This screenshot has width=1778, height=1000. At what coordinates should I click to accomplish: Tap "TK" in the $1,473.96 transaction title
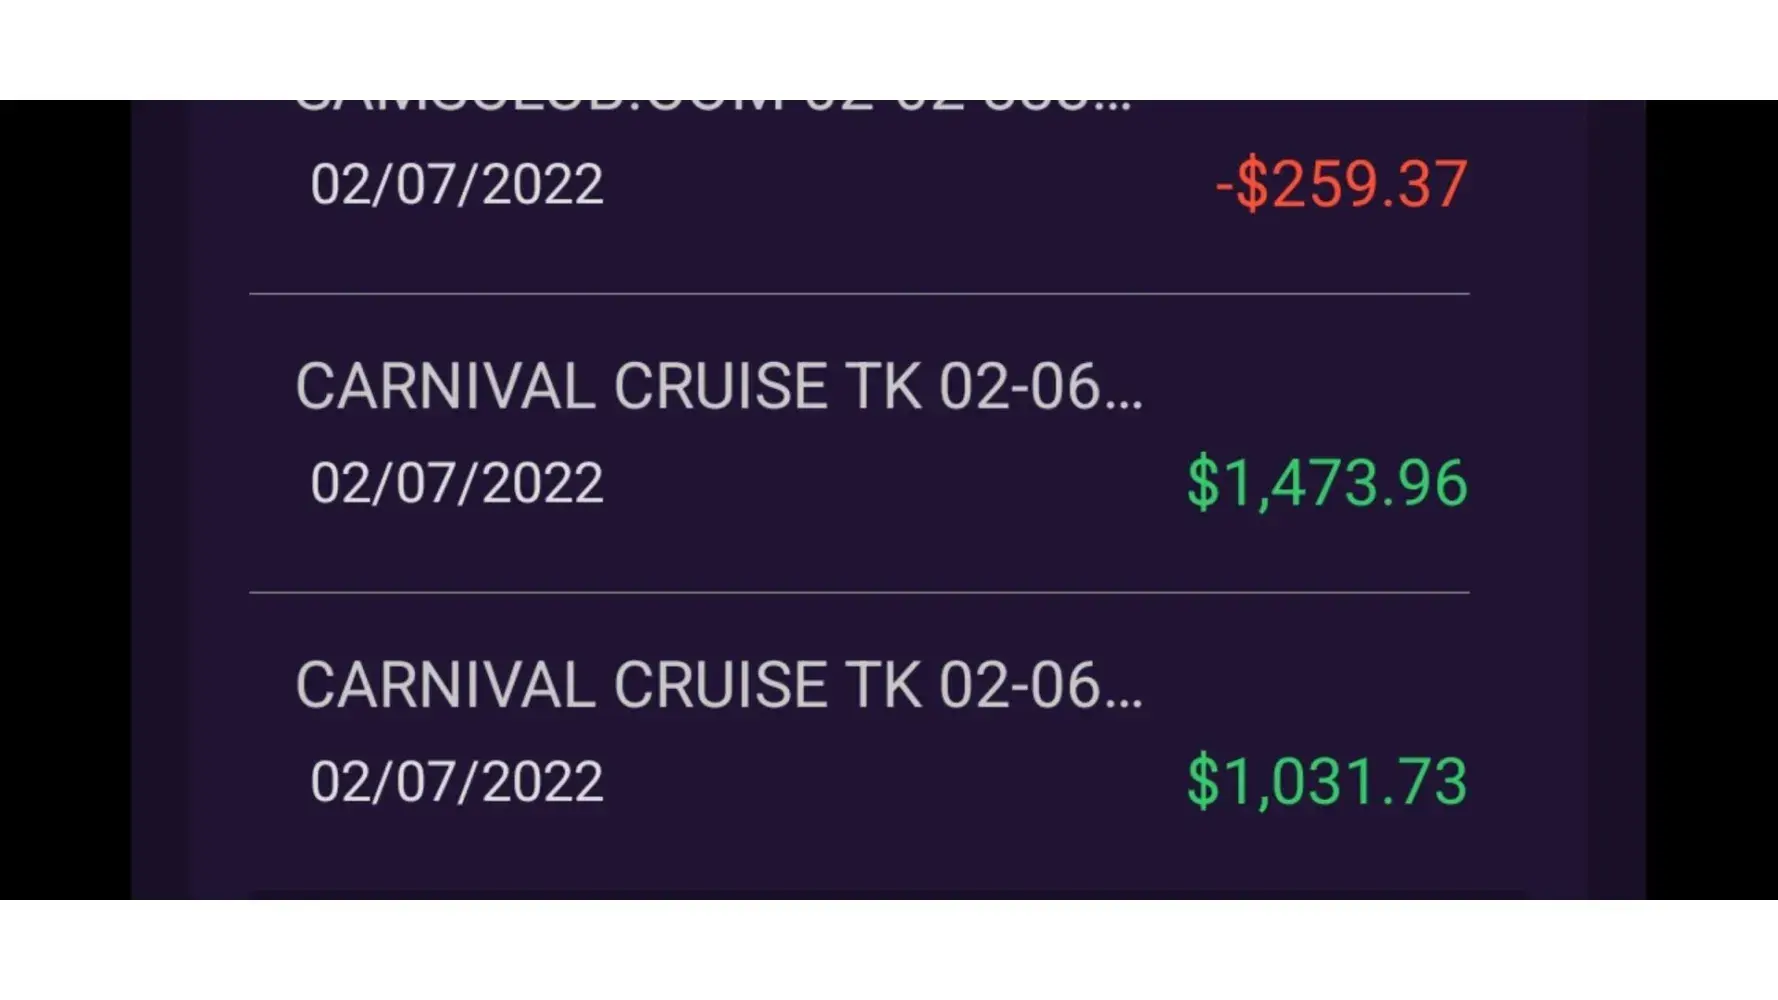pyautogui.click(x=883, y=387)
